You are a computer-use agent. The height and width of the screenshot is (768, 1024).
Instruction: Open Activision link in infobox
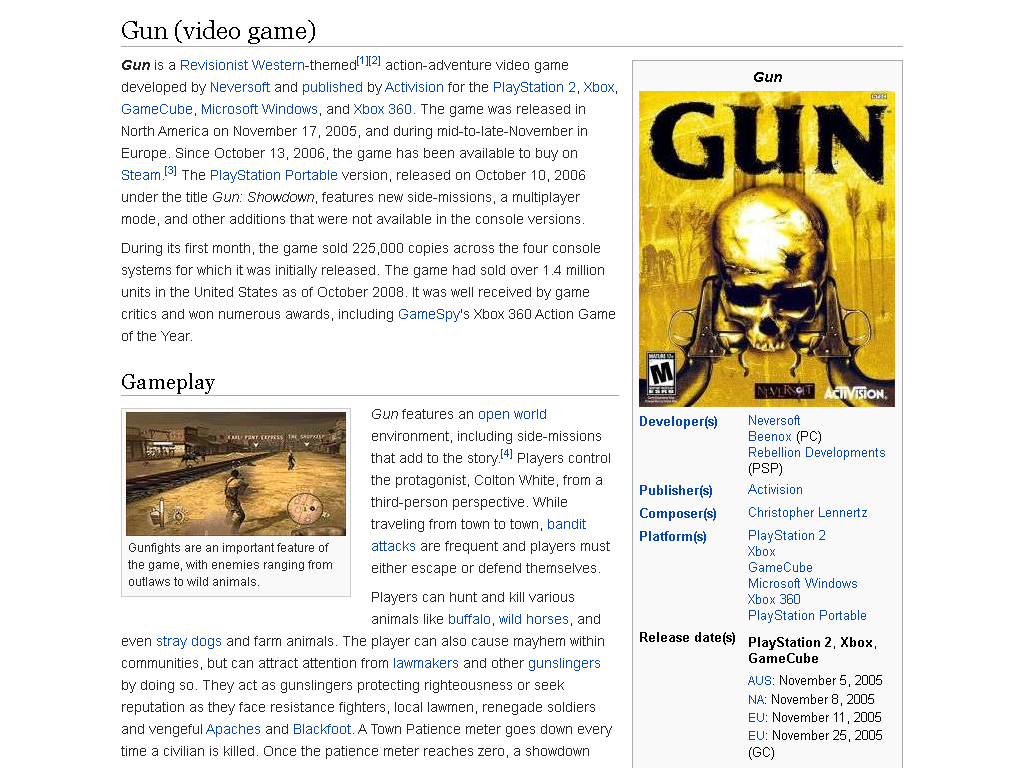[775, 490]
